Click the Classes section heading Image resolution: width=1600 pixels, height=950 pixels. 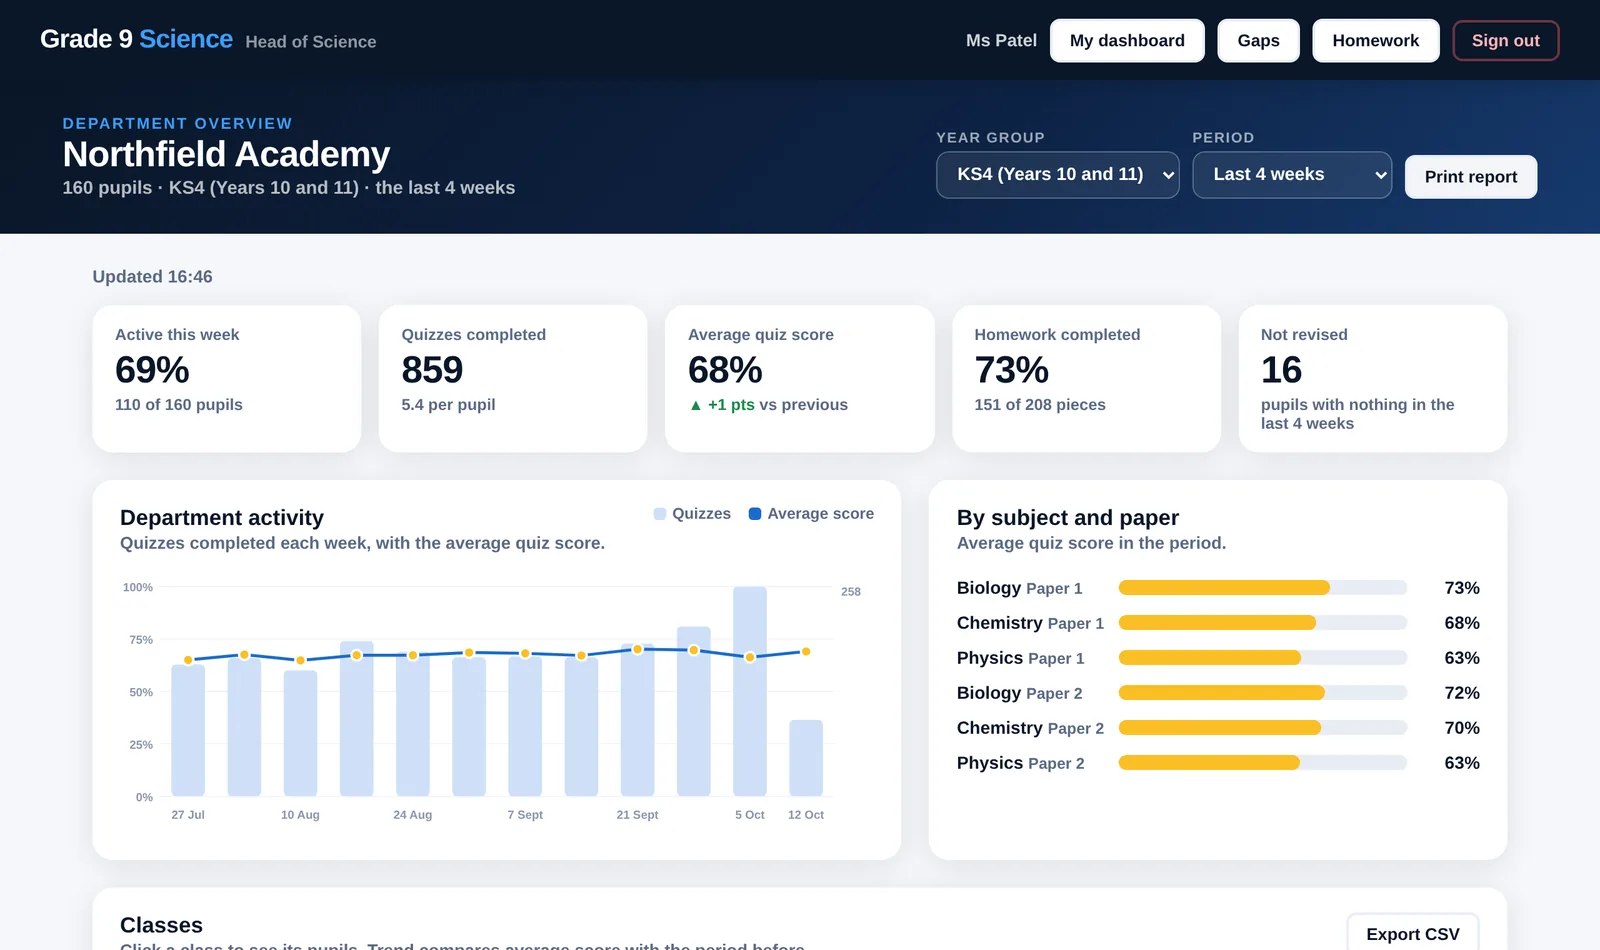coord(161,925)
